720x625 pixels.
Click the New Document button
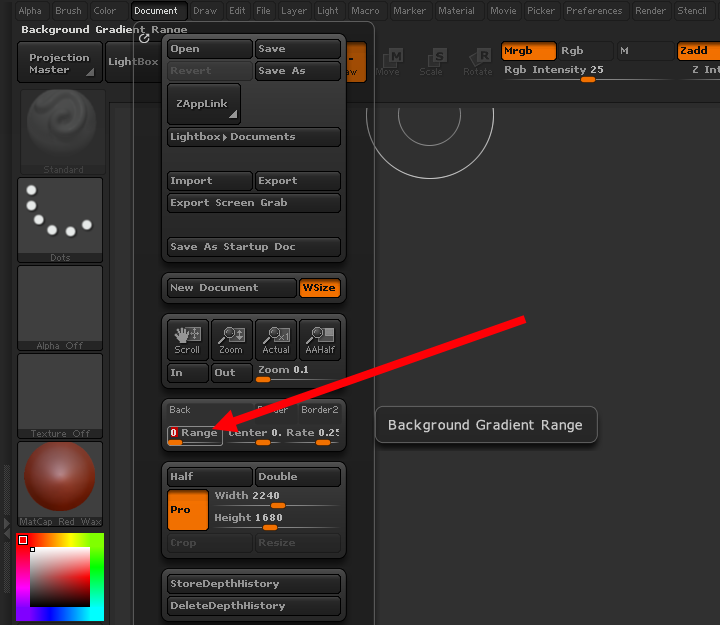coord(232,288)
